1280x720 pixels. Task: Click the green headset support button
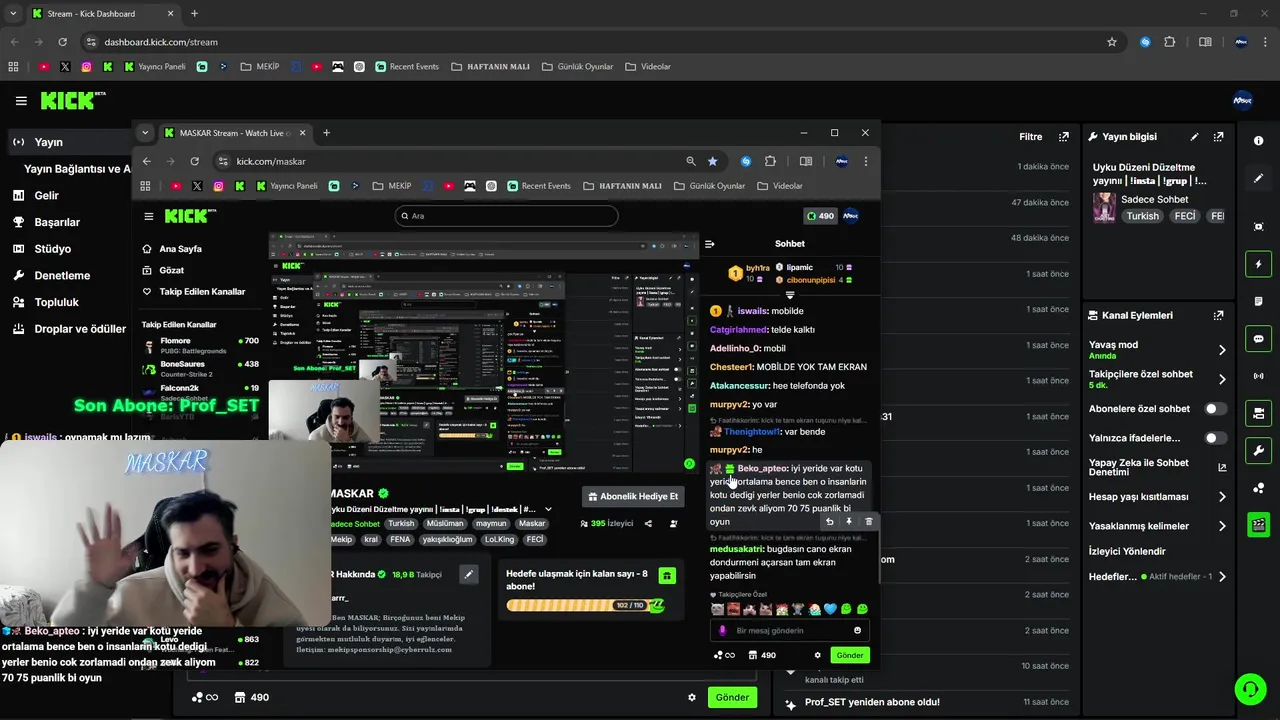[1248, 688]
